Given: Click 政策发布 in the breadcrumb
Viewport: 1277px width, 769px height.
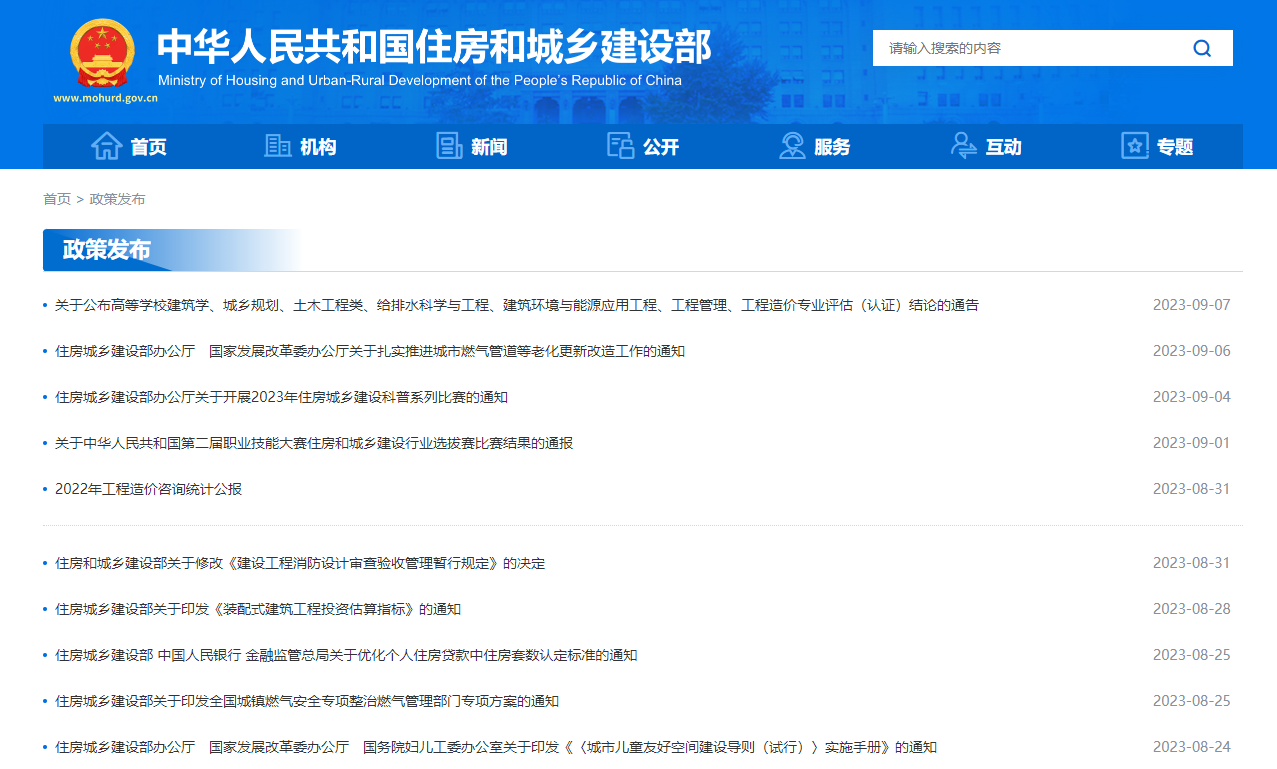Looking at the screenshot, I should click(x=117, y=199).
